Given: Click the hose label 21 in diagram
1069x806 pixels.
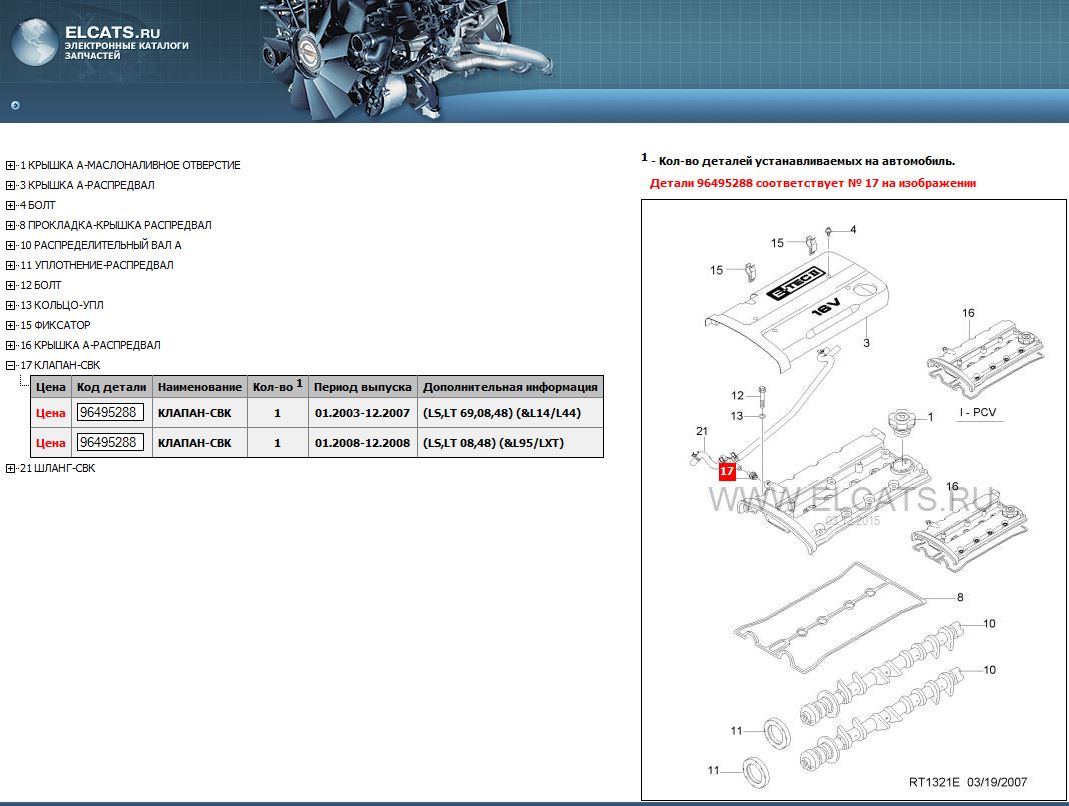Looking at the screenshot, I should (702, 431).
